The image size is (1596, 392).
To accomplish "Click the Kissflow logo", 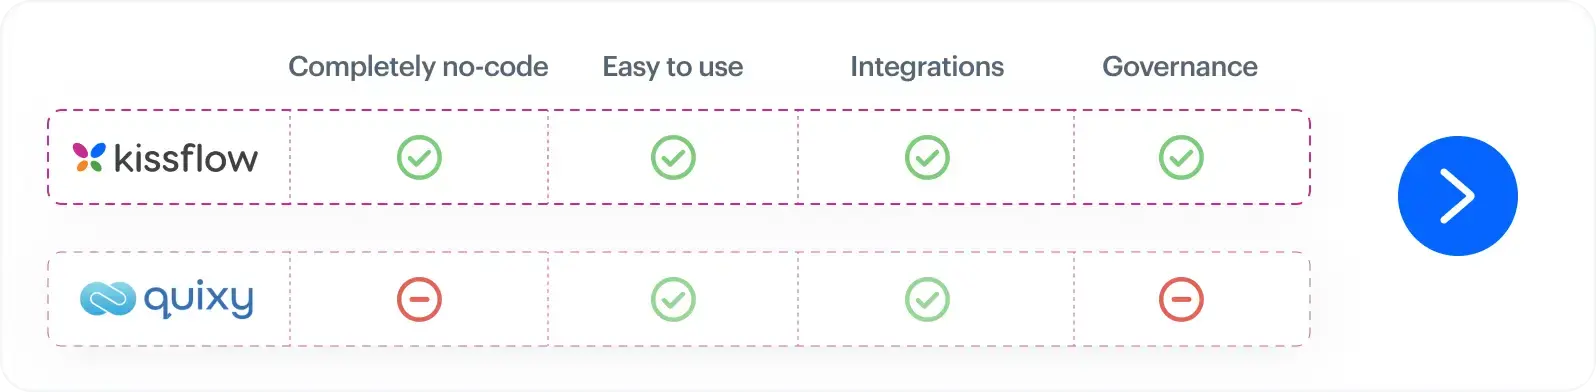I will coord(165,158).
